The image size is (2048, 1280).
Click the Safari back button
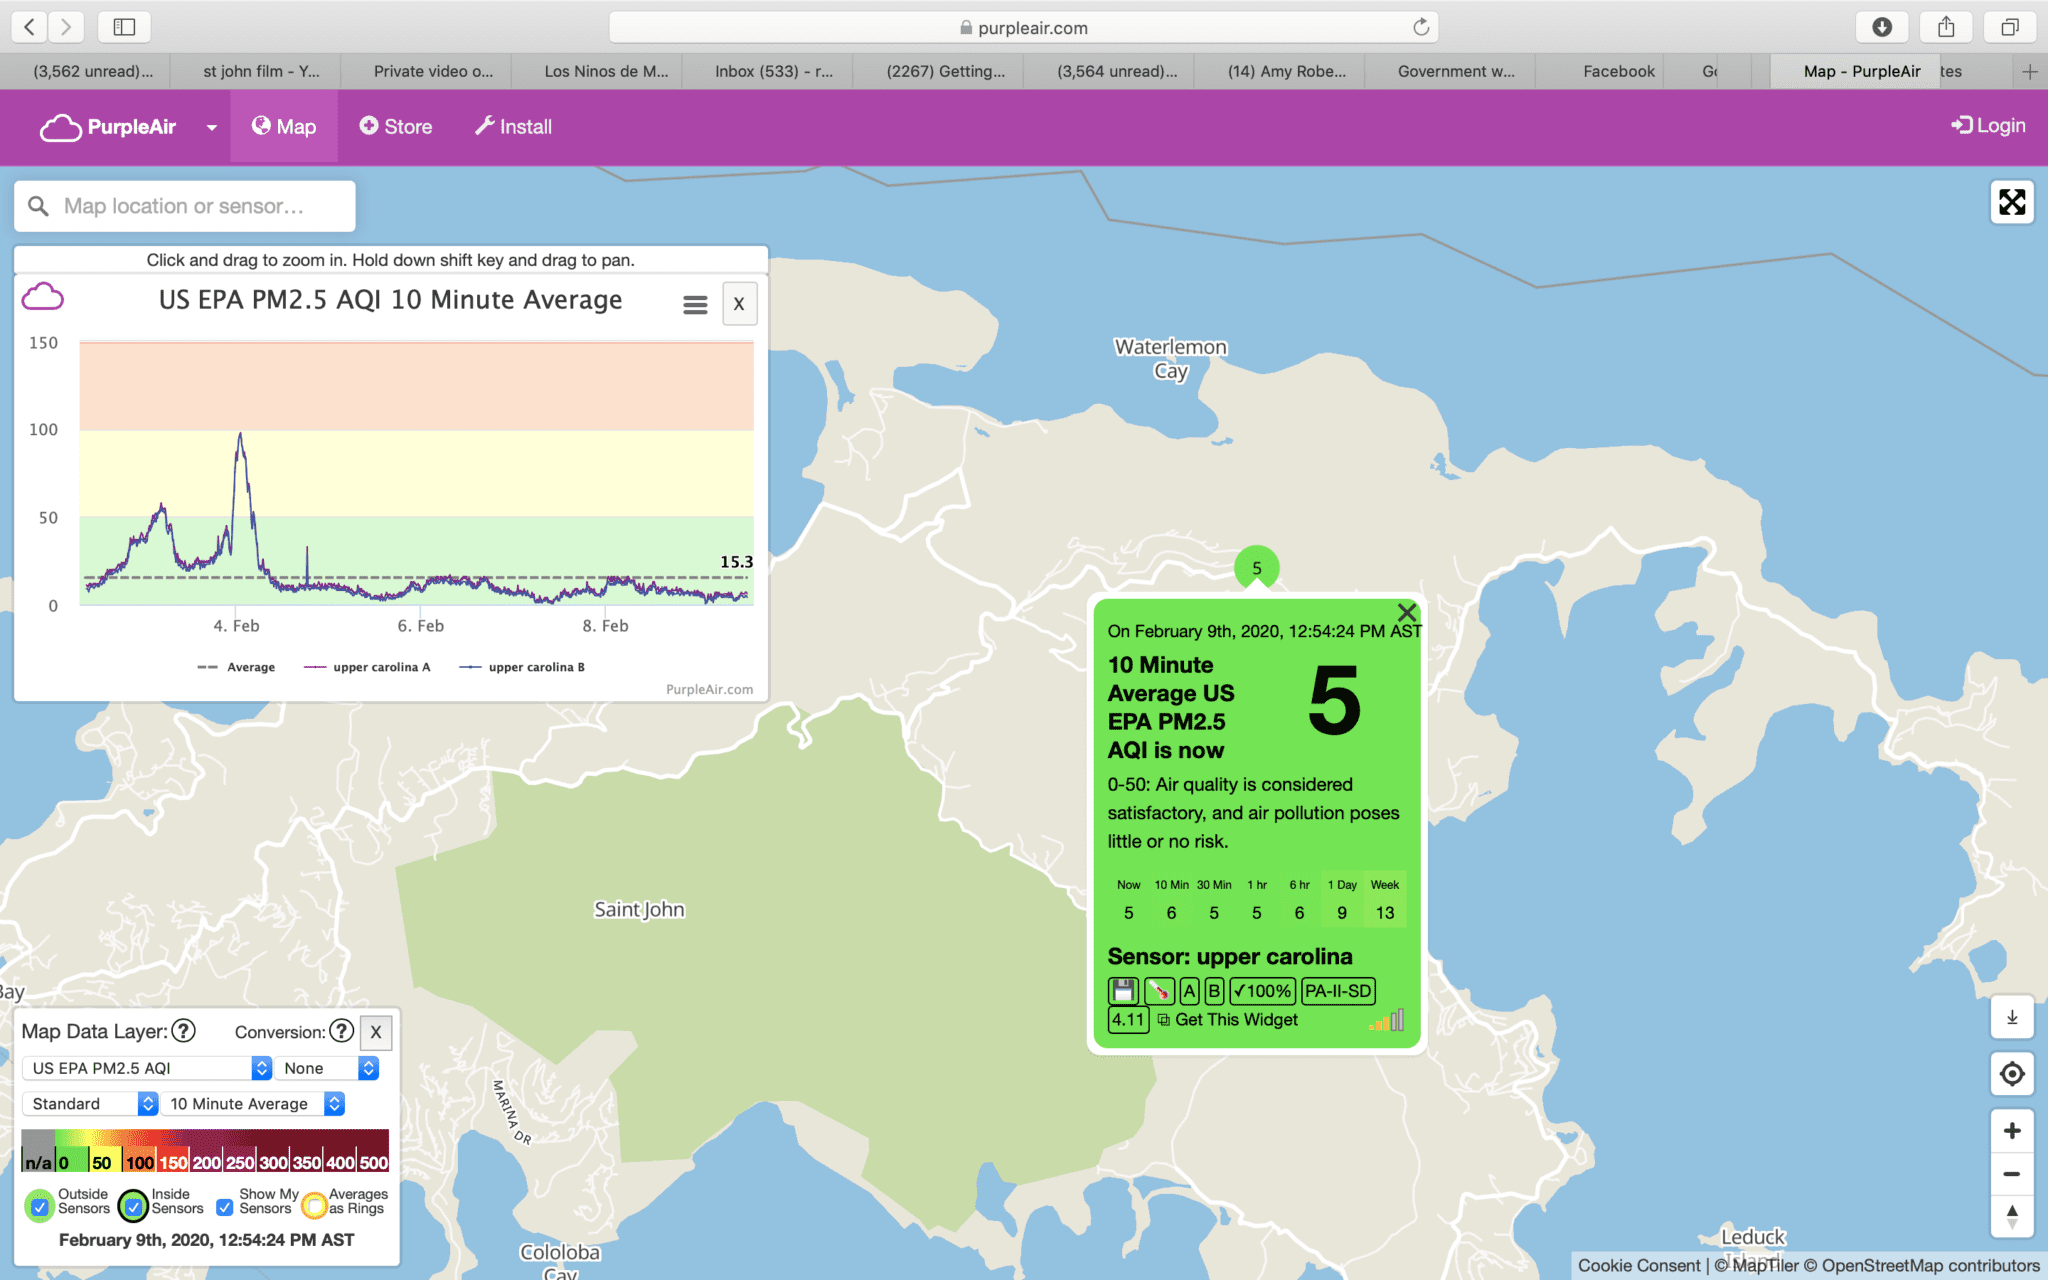click(x=29, y=27)
